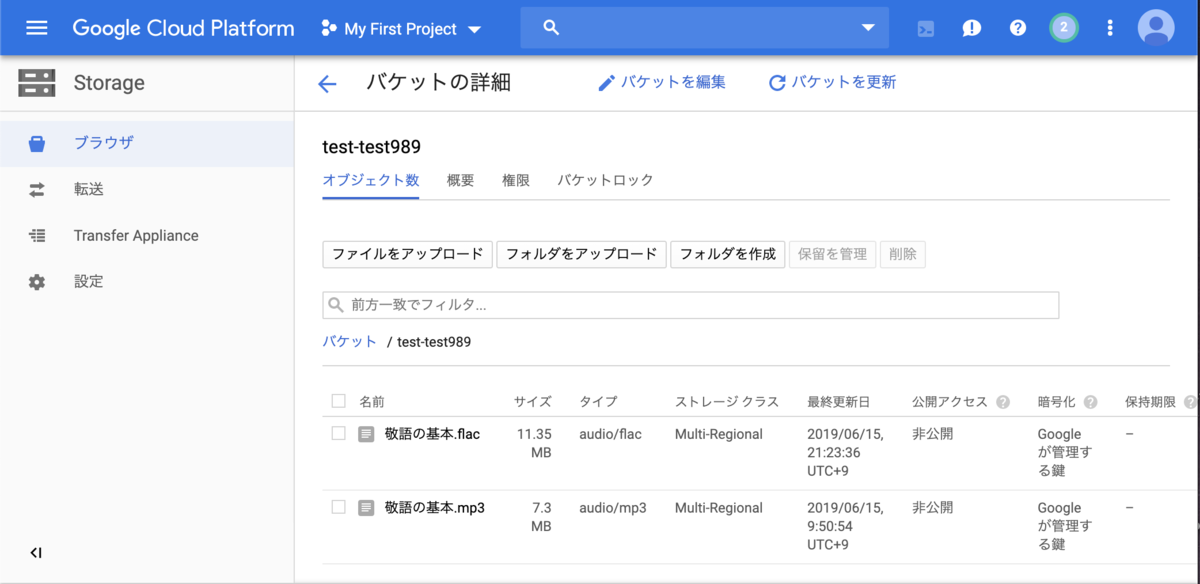The height and width of the screenshot is (584, 1200).
Task: Click file icon of 敬語の基本.flac
Action: pos(367,434)
